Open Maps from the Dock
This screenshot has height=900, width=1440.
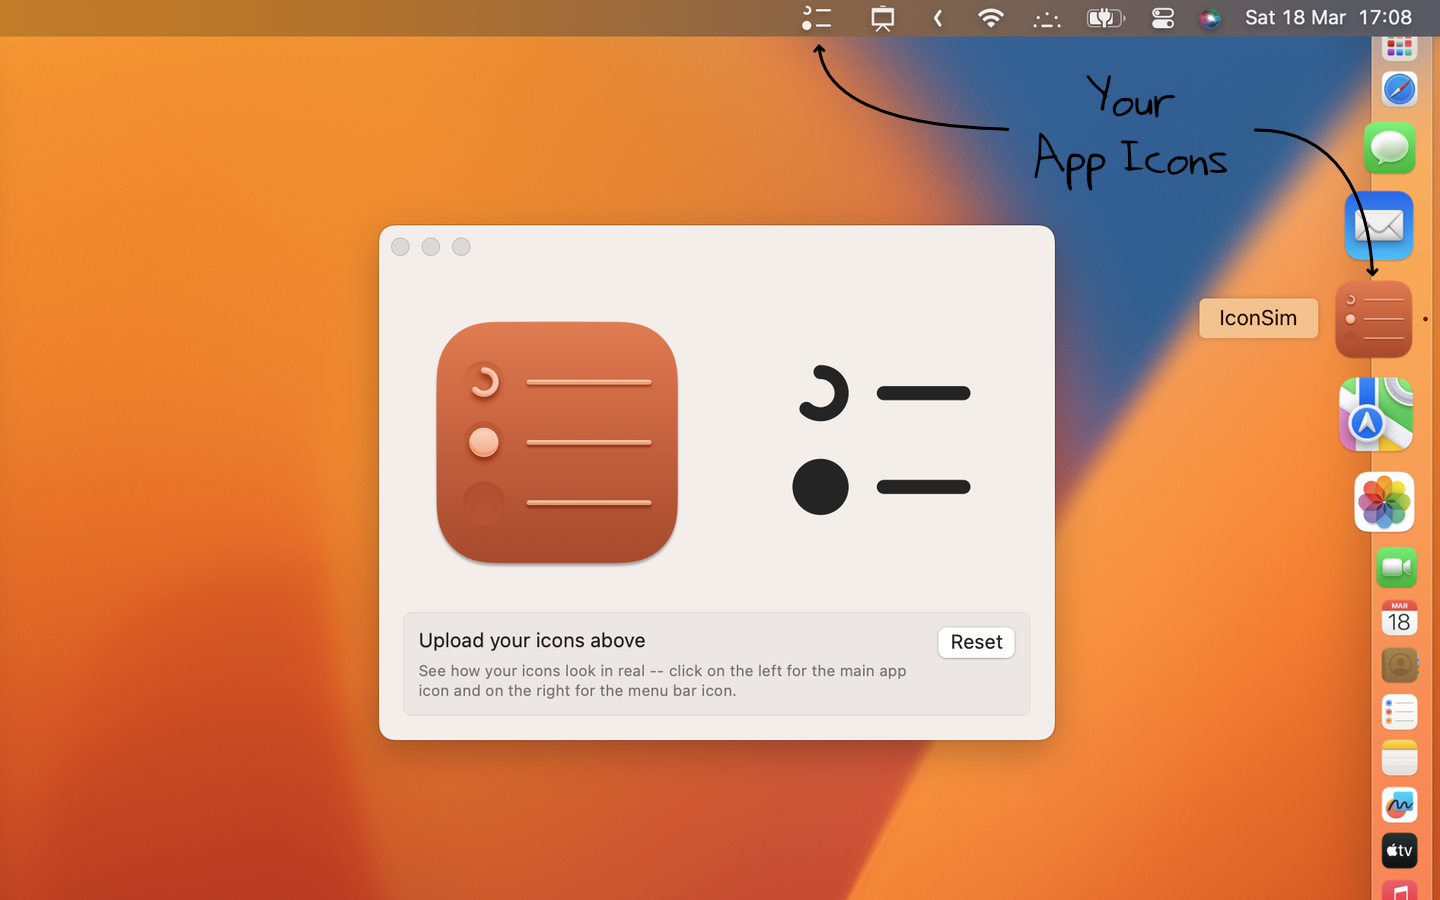click(x=1376, y=414)
